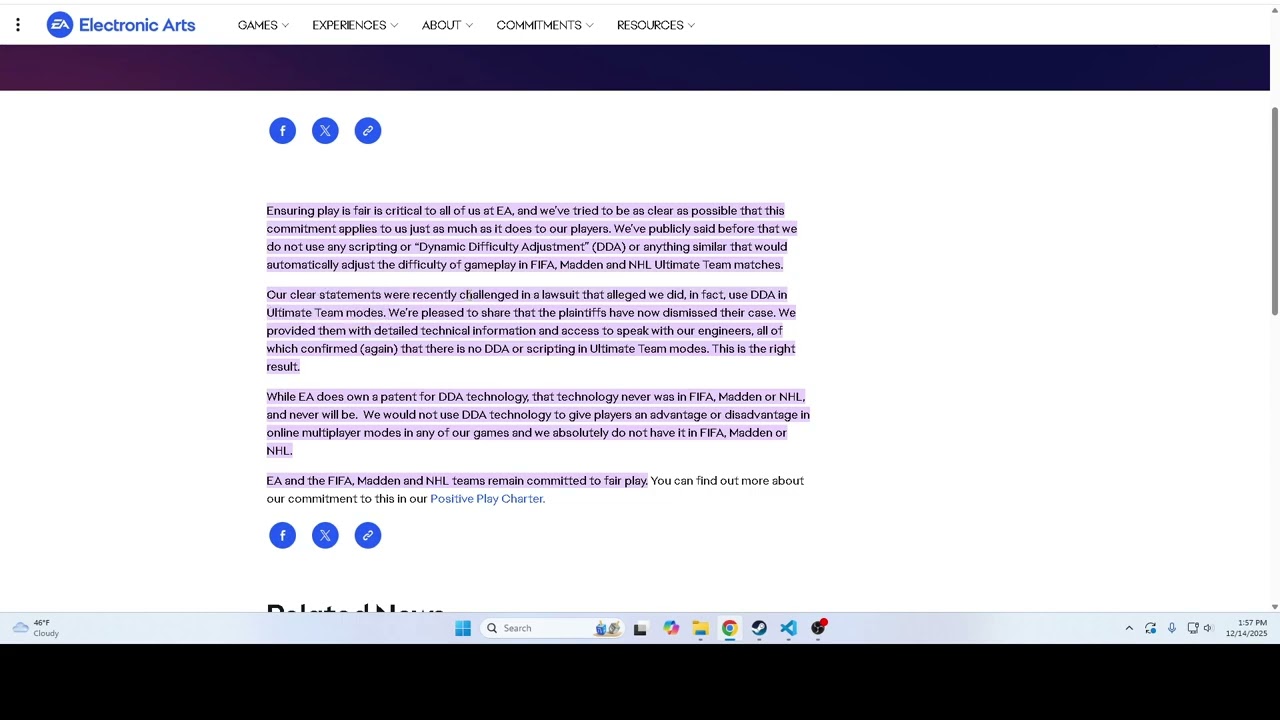Screen dimensions: 1280x720
Task: Expand the RESOURCES navigation menu
Action: click(x=656, y=25)
